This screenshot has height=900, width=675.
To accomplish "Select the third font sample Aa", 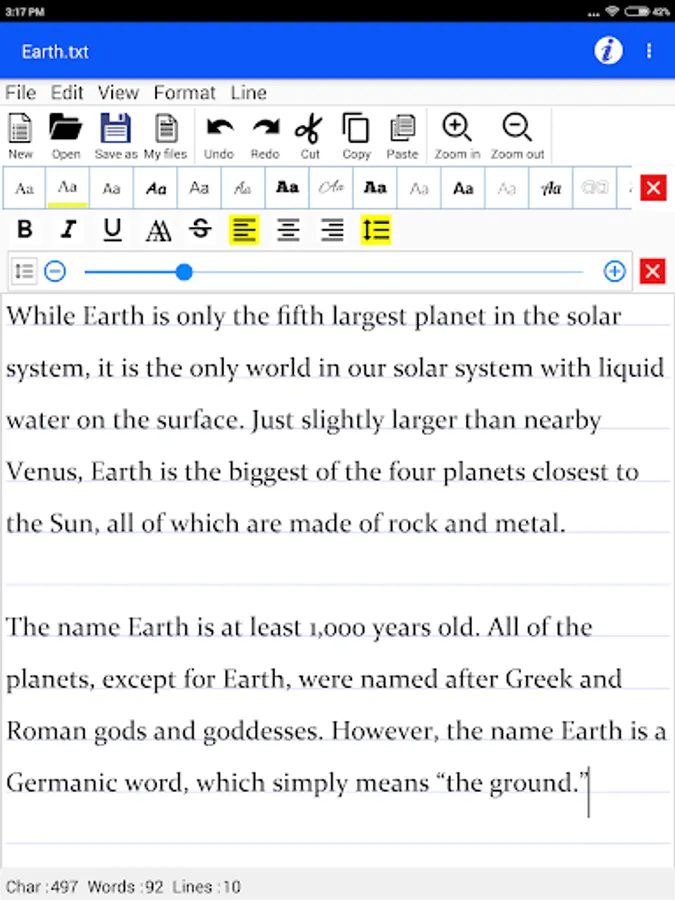I will point(111,188).
